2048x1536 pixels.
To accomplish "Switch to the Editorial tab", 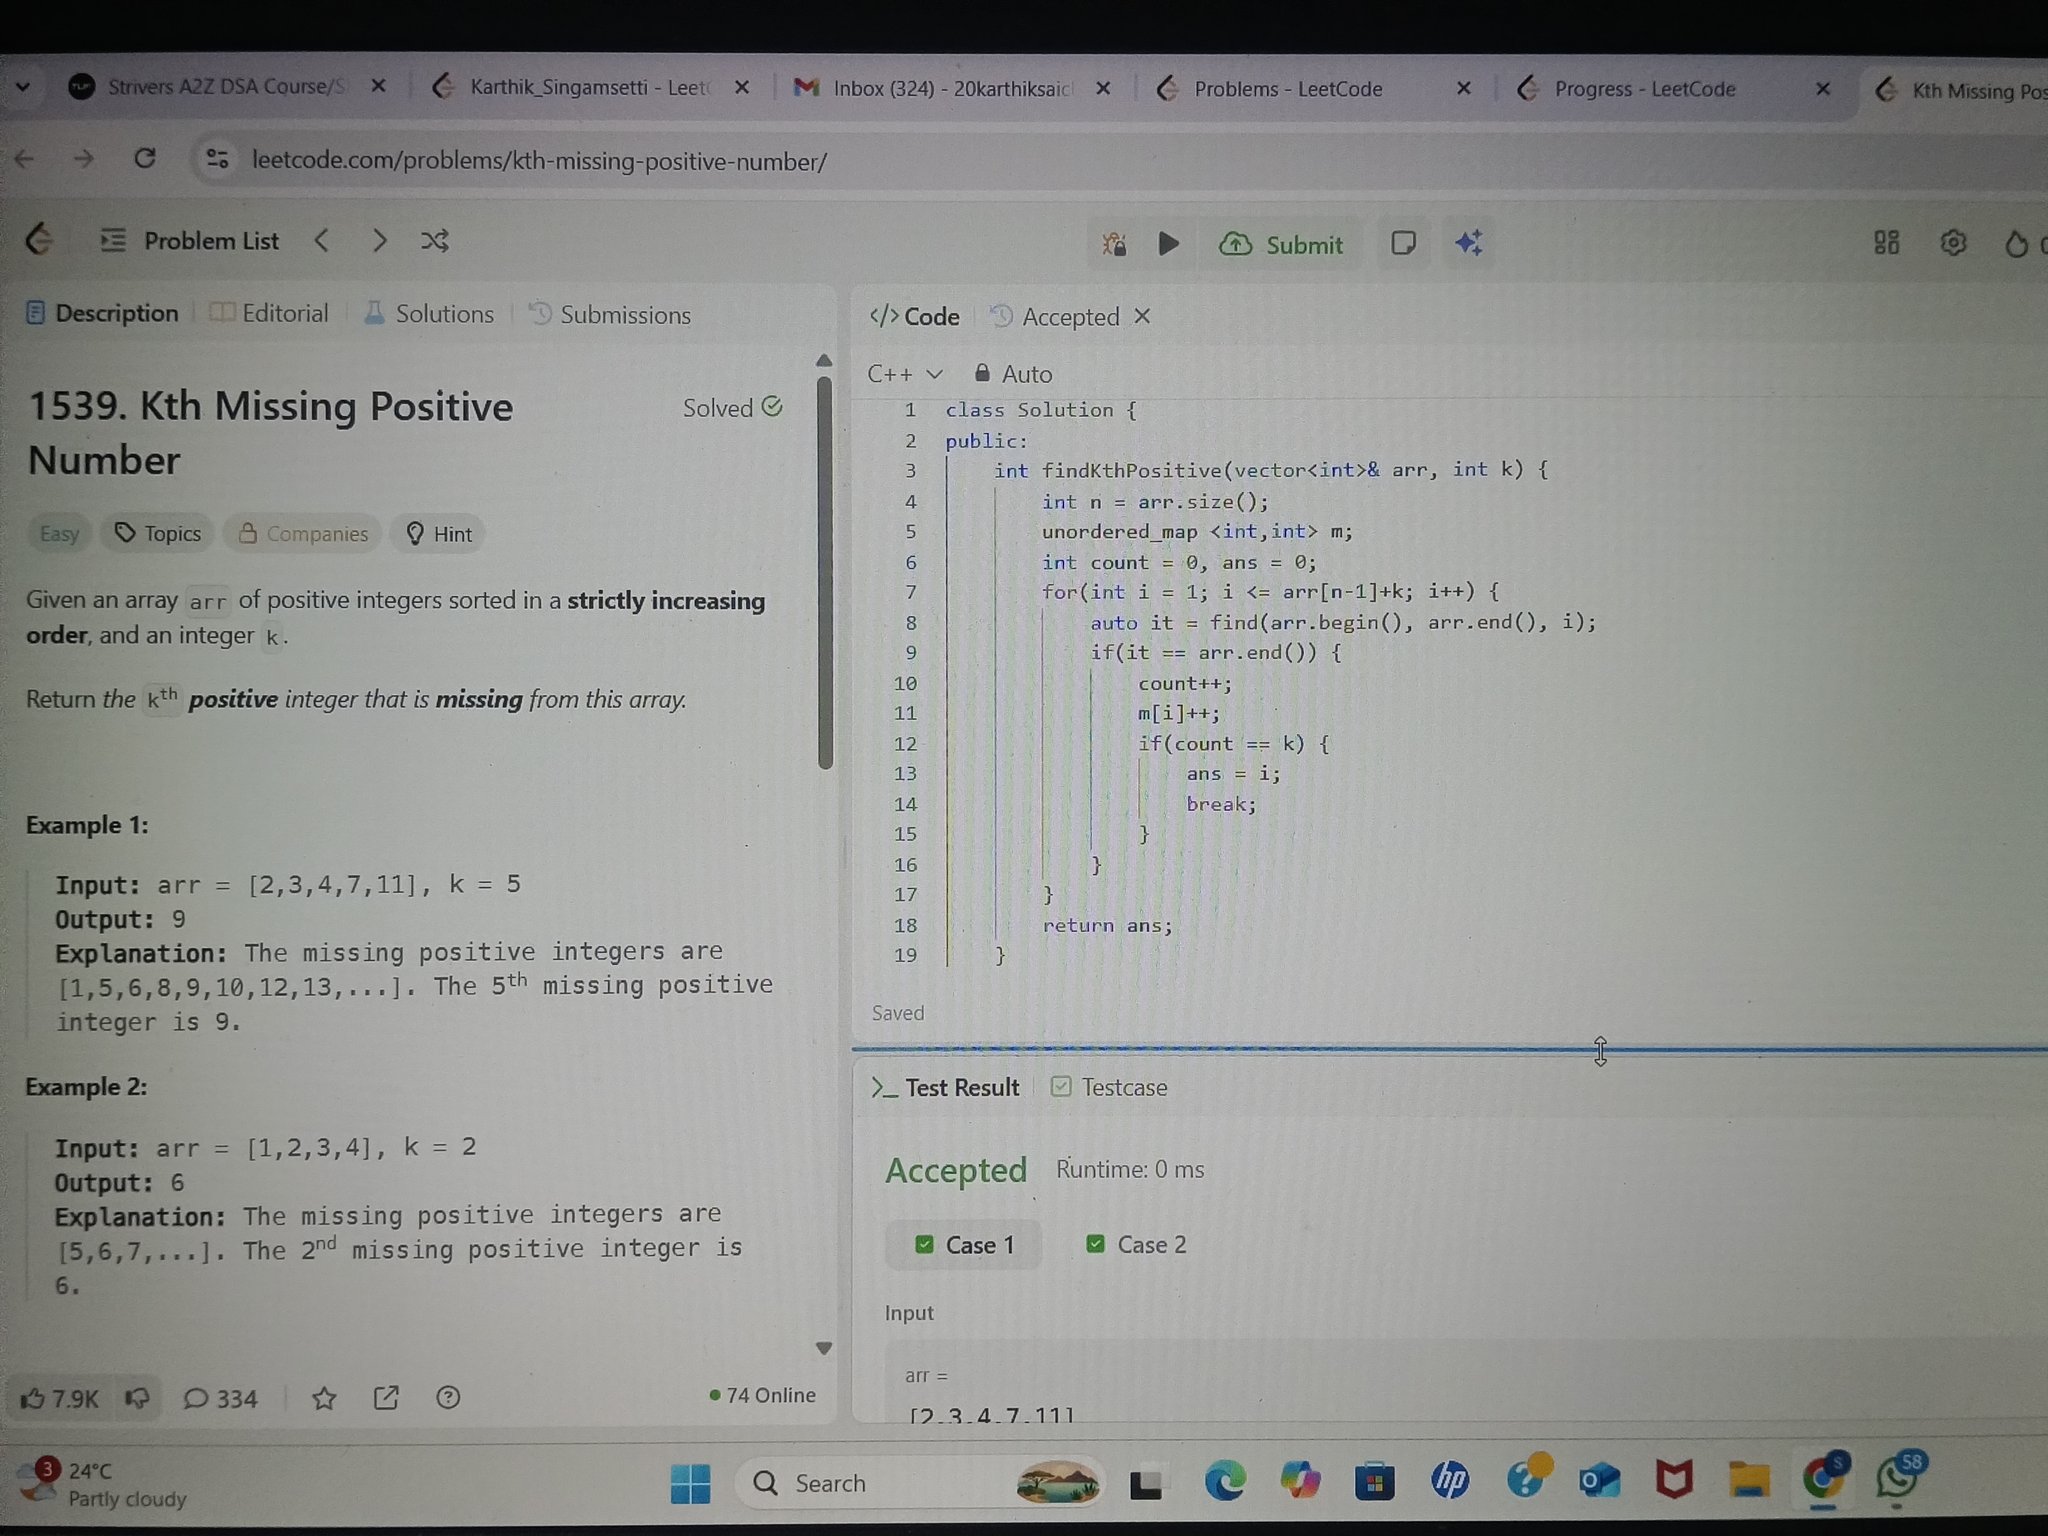I will pos(270,314).
